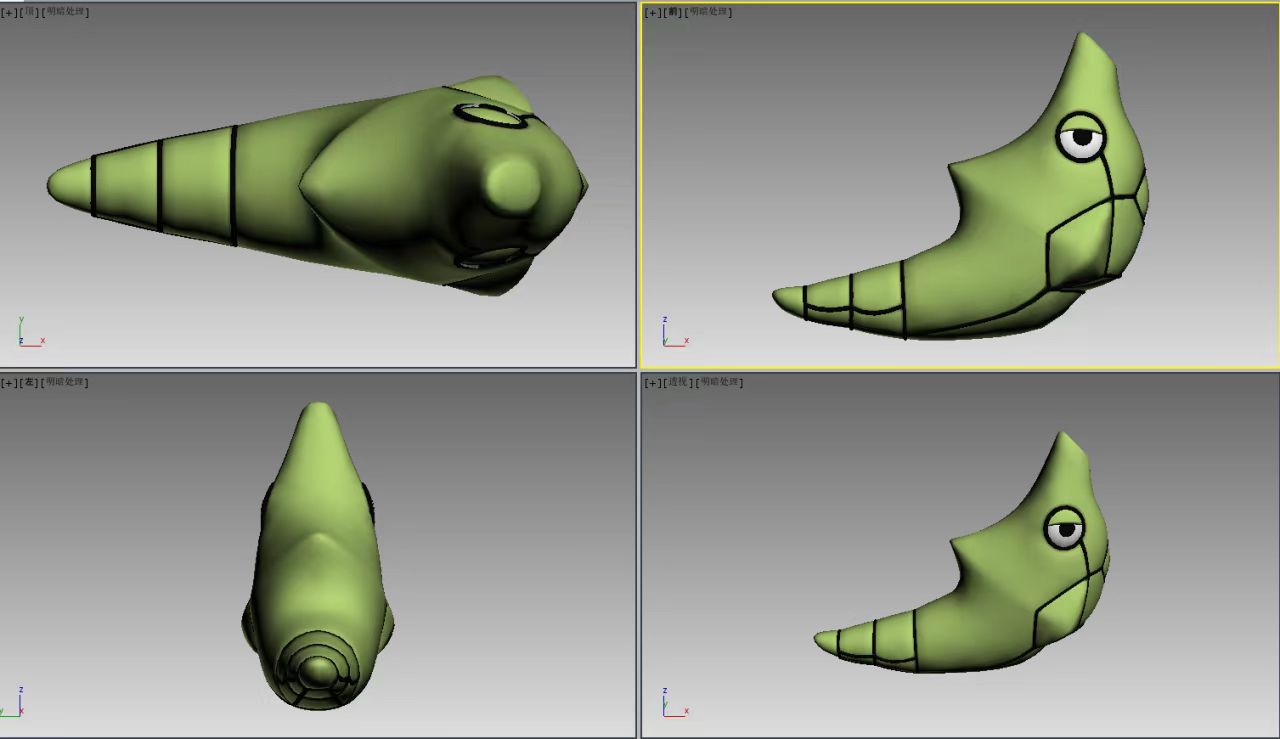Select the model's eye in the Perspective (透视) viewport
Viewport: 1280px width, 739px height.
point(1065,528)
